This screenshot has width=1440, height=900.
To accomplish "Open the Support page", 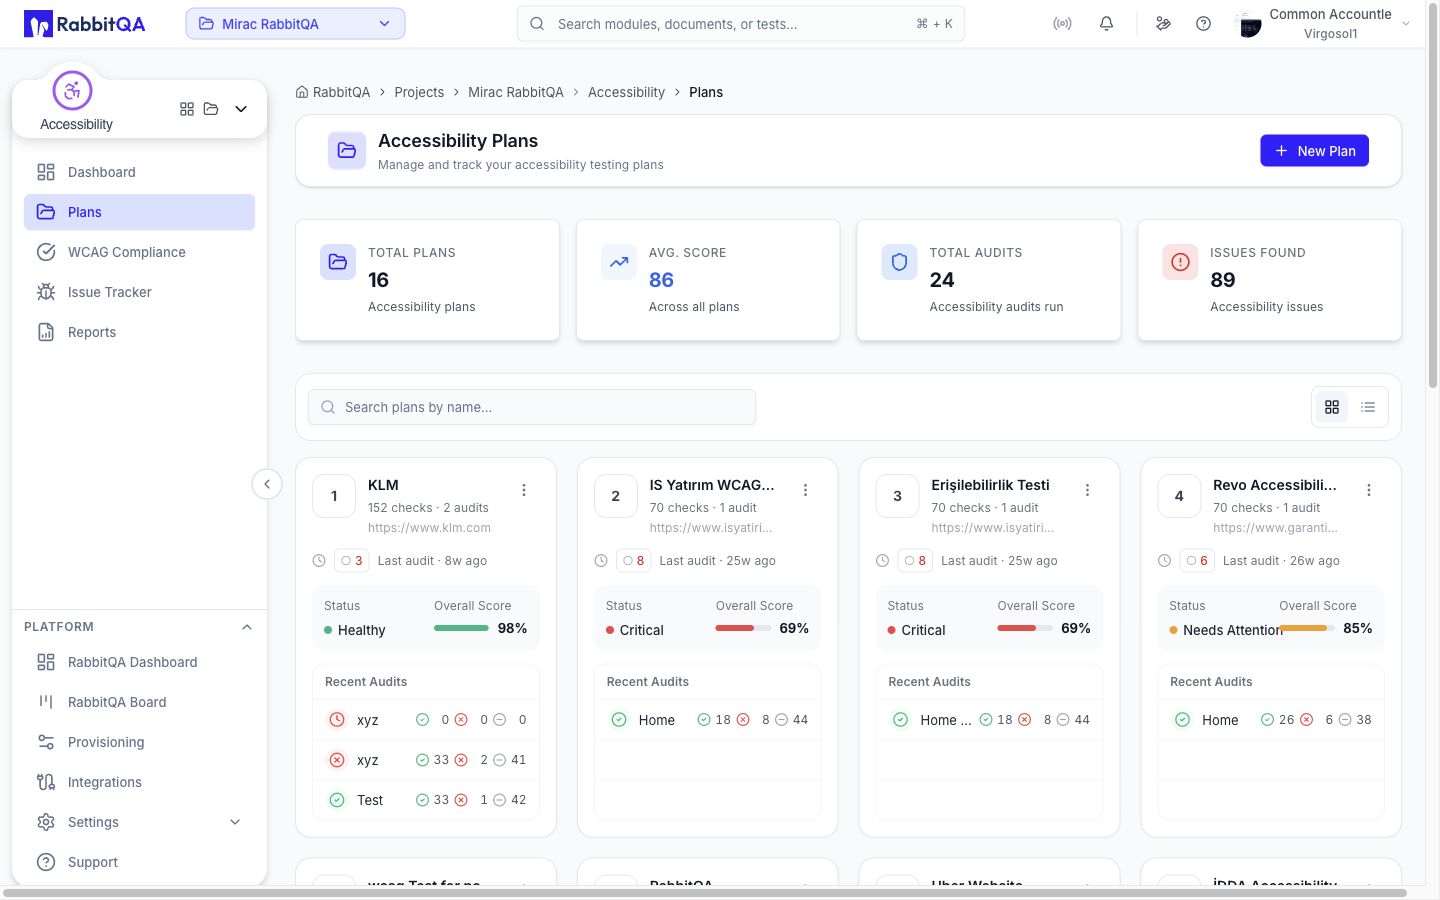I will pyautogui.click(x=139, y=862).
